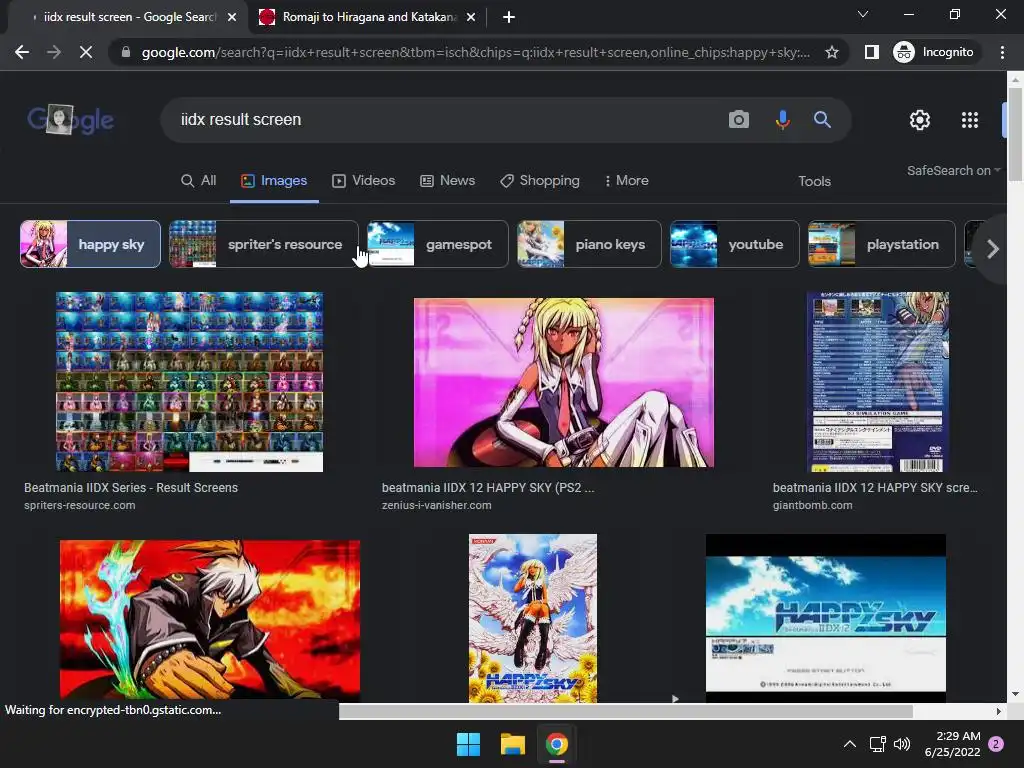Select the spriter's resource chip
Viewport: 1024px width, 768px height.
[263, 244]
